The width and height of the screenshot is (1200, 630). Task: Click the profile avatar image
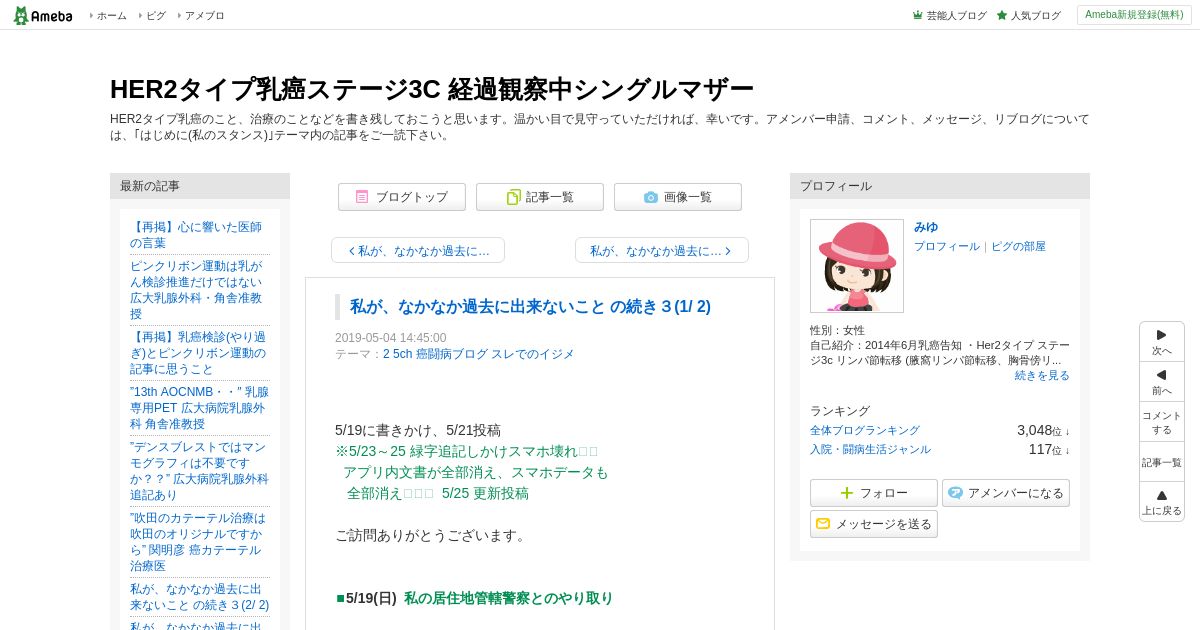pyautogui.click(x=857, y=266)
